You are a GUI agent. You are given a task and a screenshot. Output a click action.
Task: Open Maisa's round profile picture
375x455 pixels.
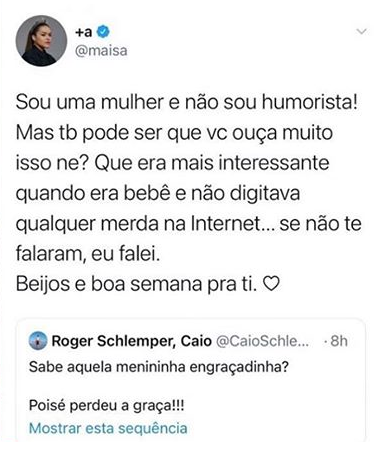coord(41,41)
